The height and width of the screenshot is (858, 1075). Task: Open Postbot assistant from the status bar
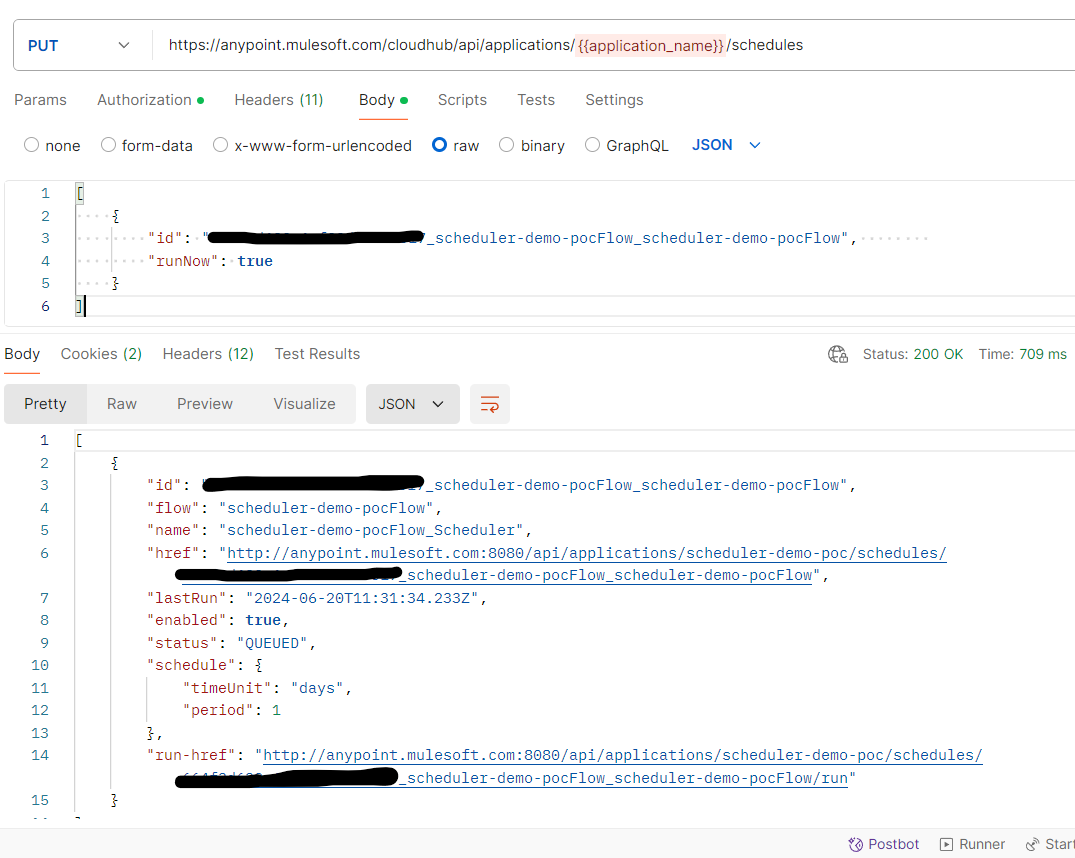click(x=884, y=844)
